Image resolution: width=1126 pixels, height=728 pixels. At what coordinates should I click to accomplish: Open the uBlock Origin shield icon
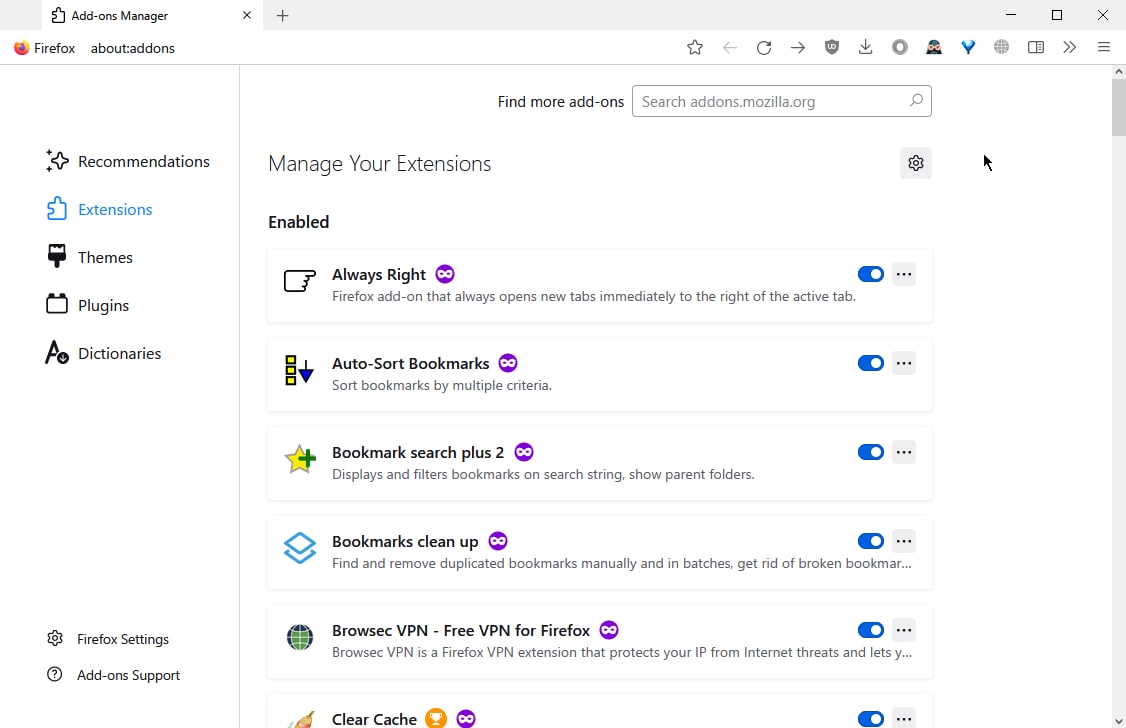832,47
